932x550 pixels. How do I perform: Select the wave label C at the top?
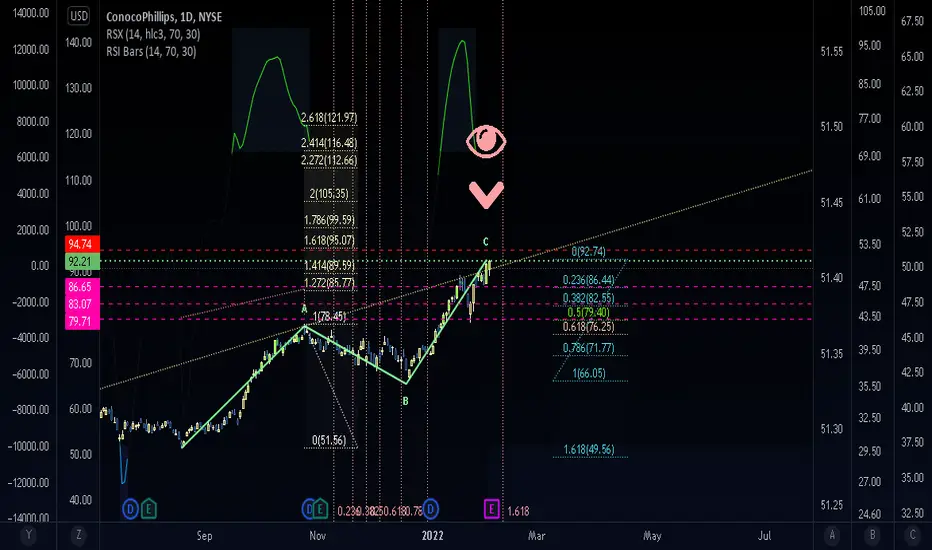486,241
